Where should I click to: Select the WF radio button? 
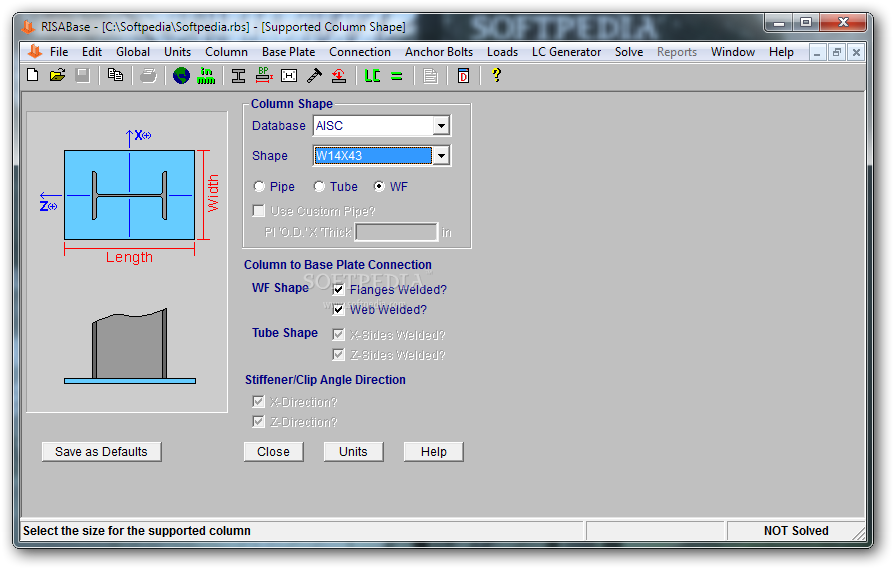pyautogui.click(x=379, y=186)
